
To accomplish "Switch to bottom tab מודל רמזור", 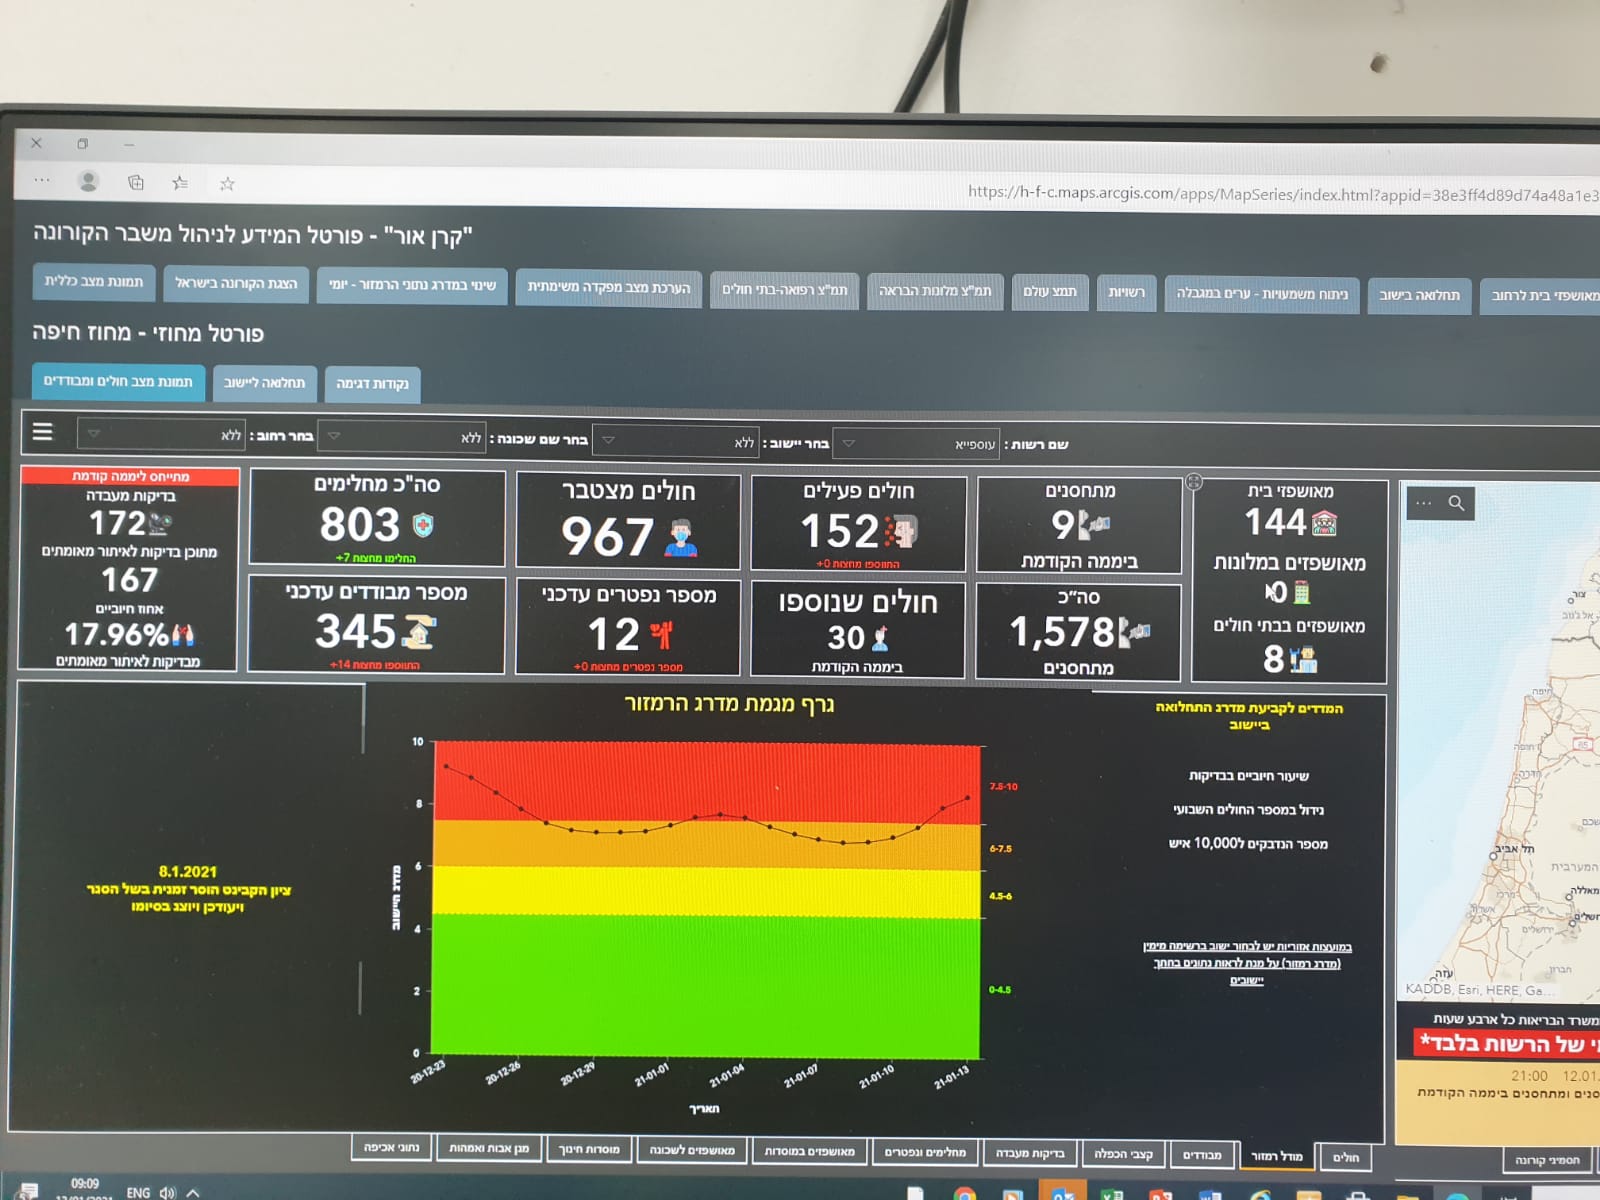I will pyautogui.click(x=1276, y=1156).
